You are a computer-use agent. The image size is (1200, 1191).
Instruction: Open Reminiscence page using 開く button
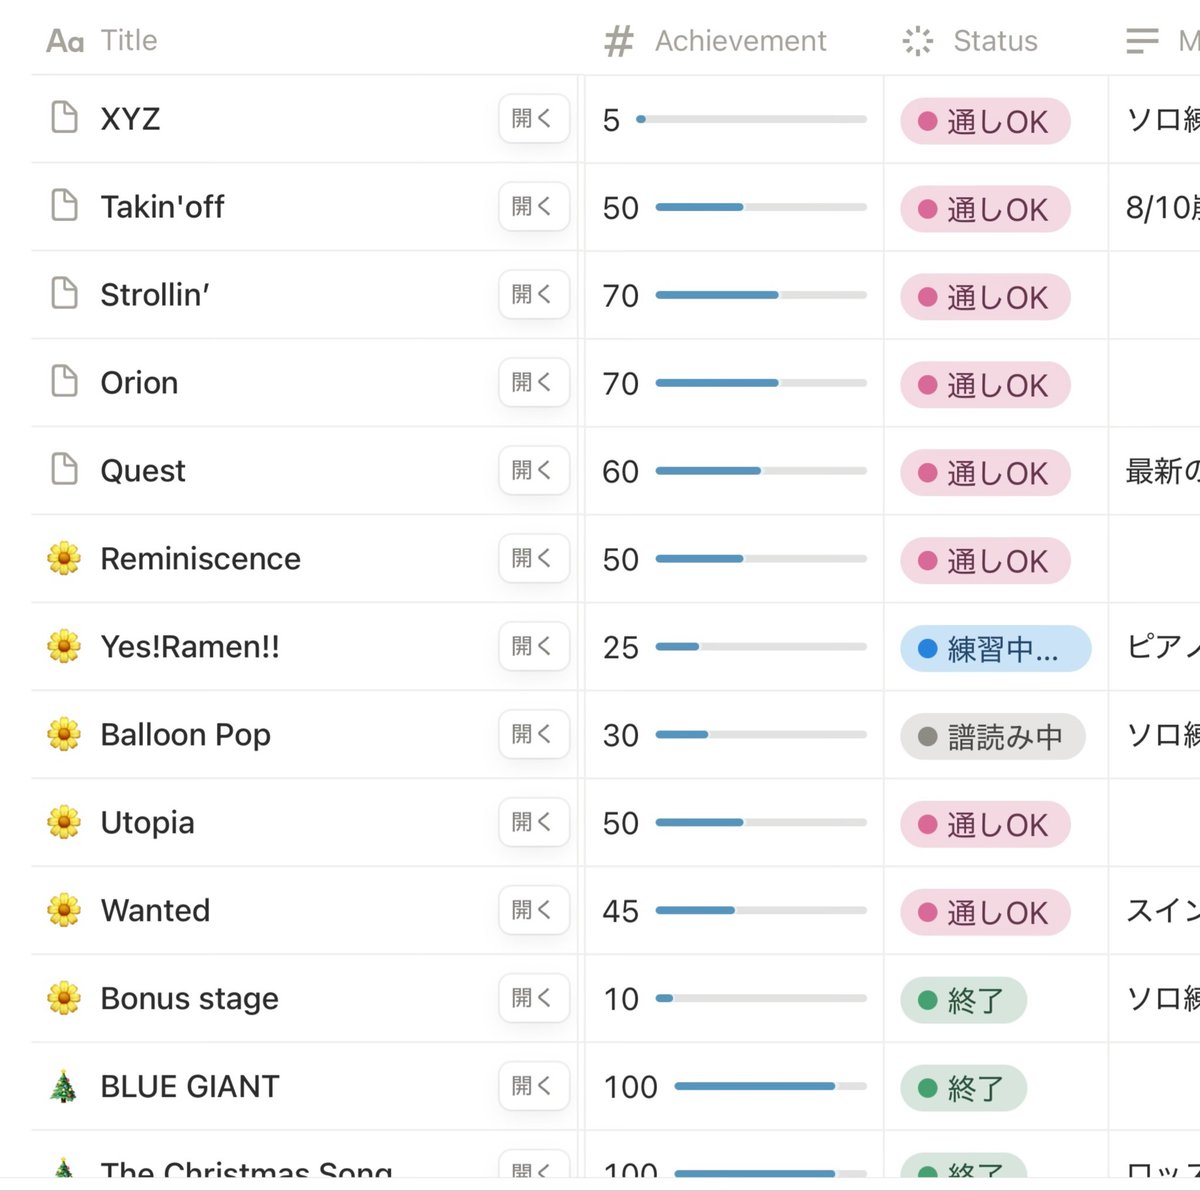[534, 558]
